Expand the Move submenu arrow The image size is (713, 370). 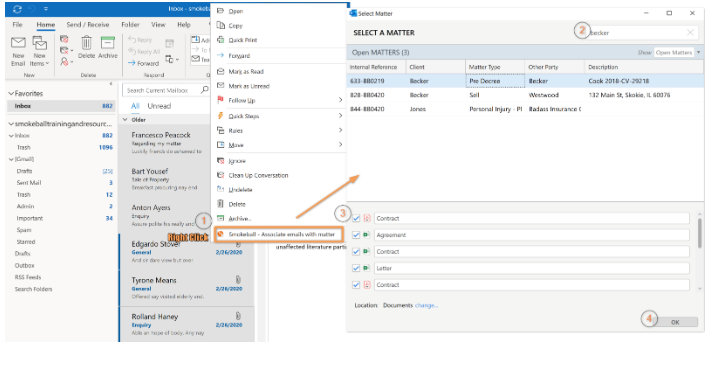340,145
